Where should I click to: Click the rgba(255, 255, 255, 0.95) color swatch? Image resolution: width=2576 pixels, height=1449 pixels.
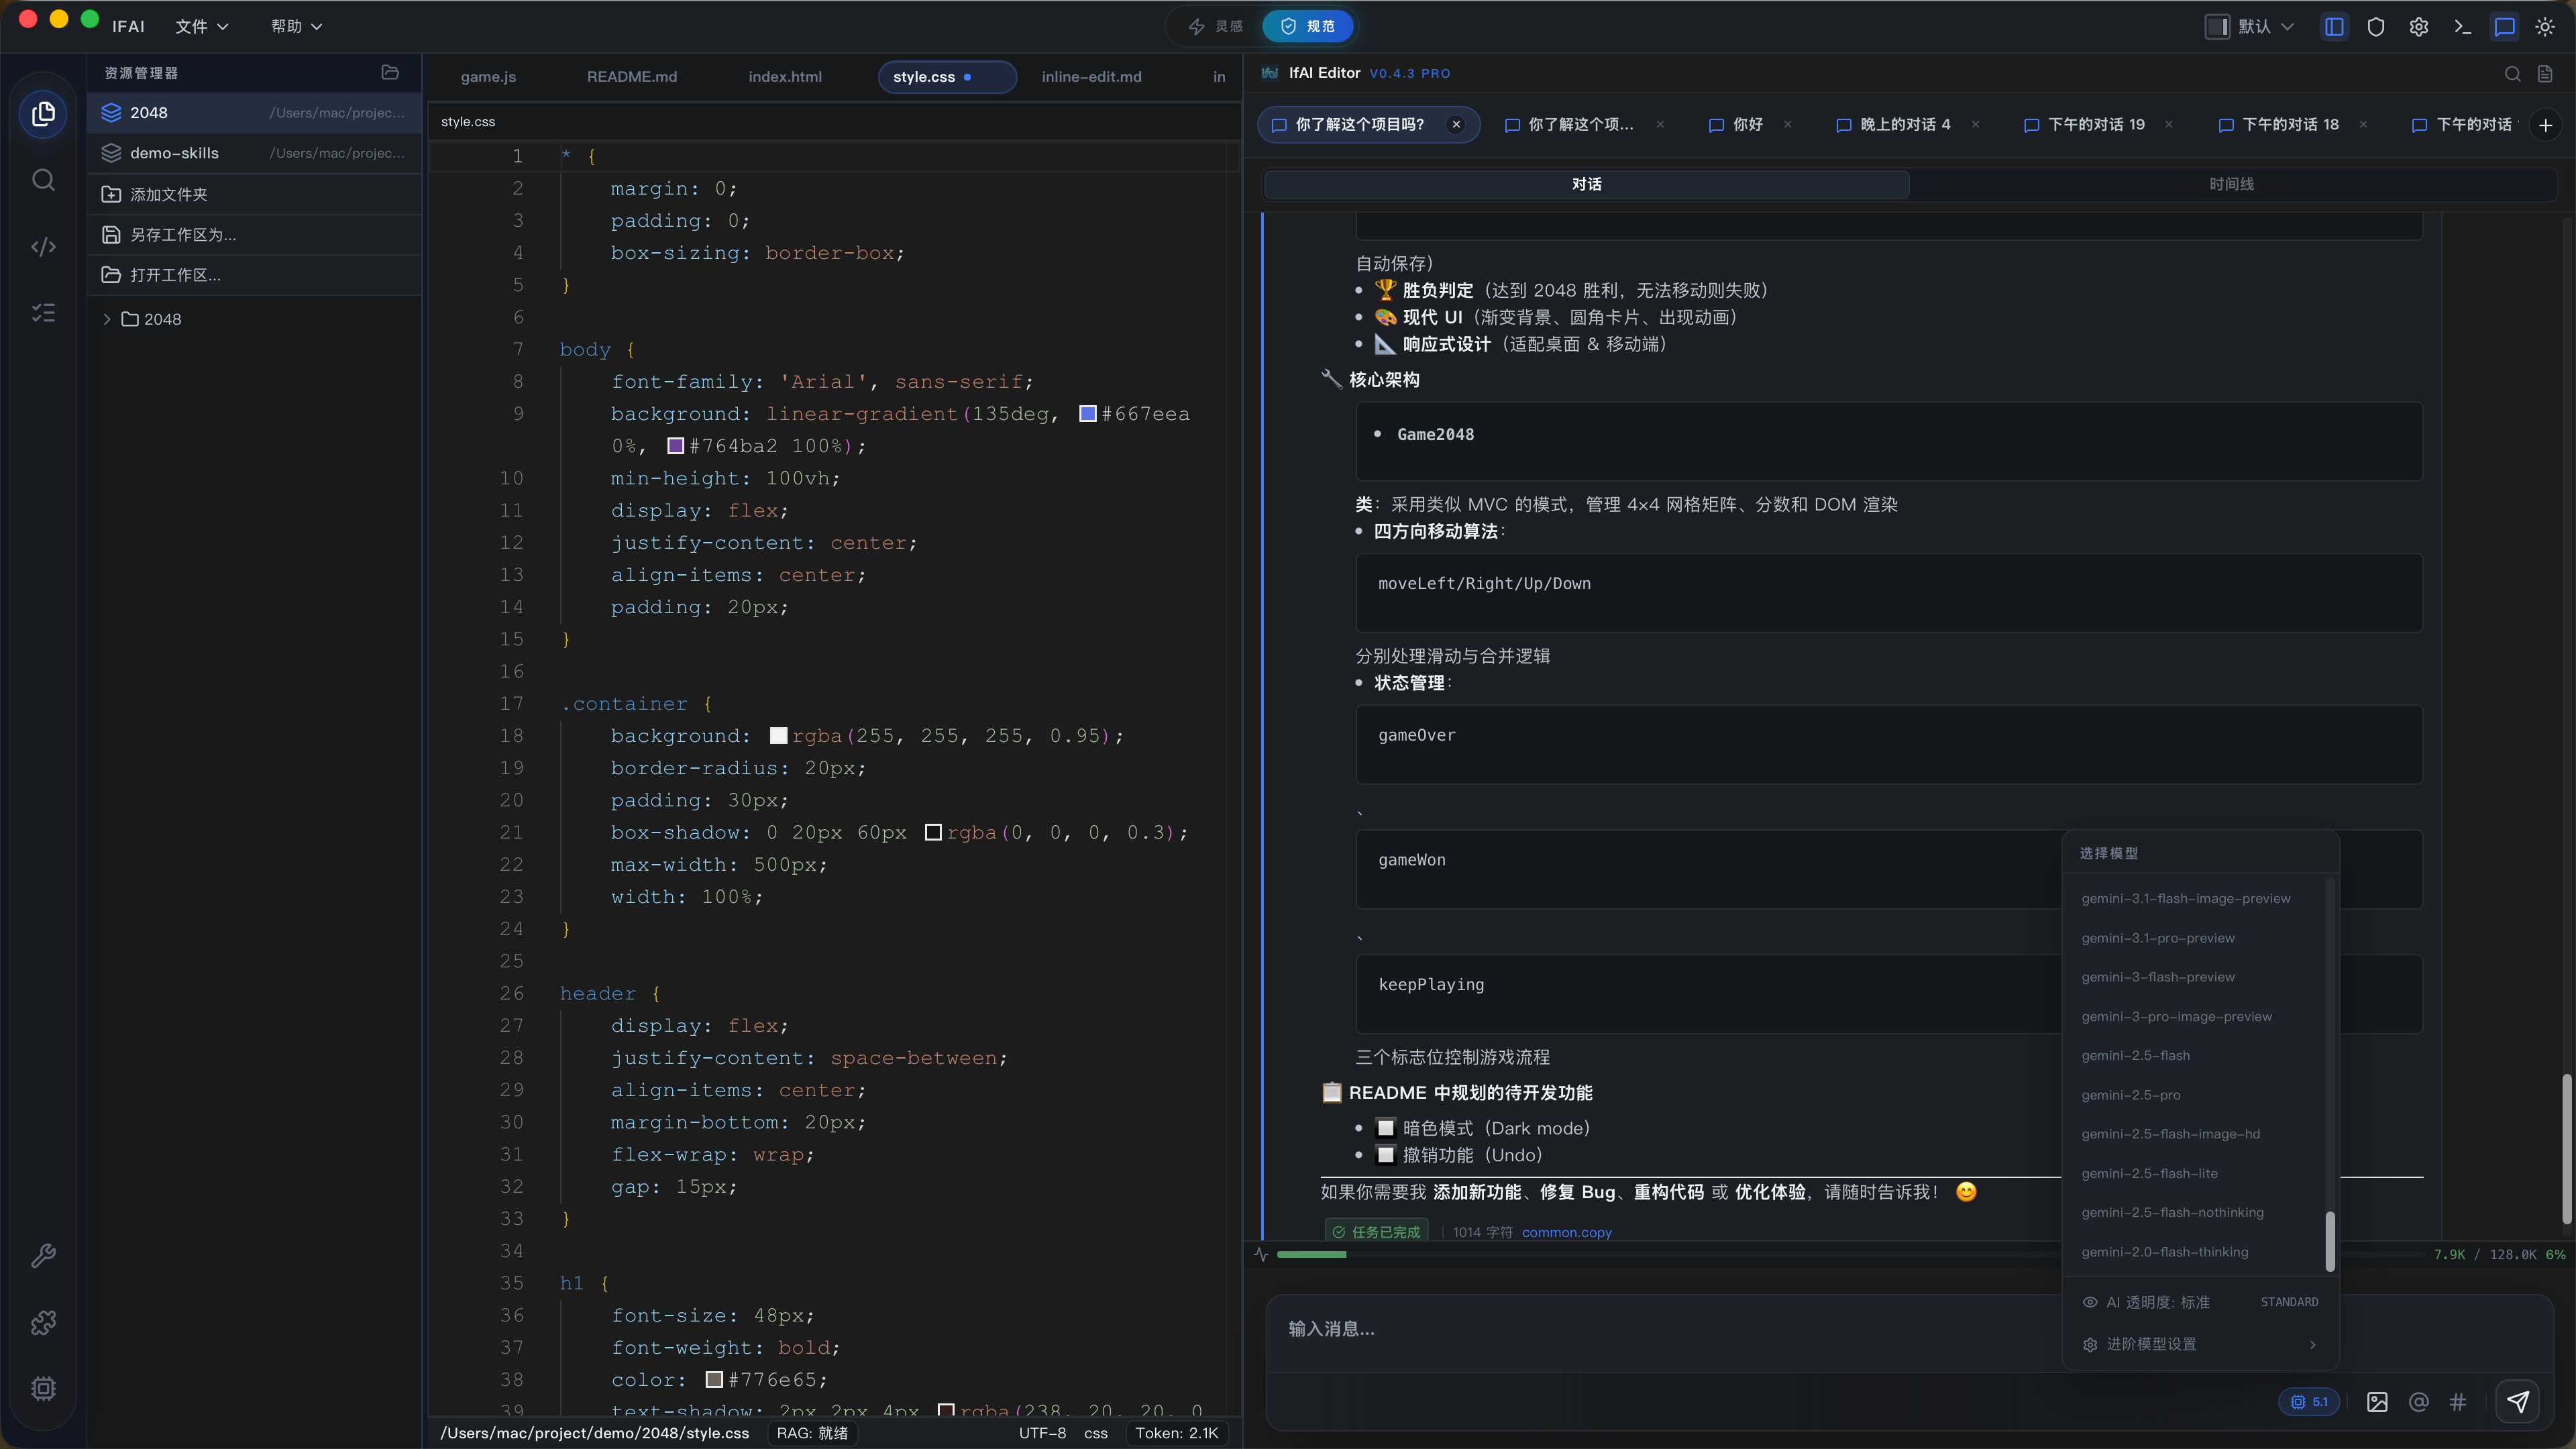pos(779,736)
